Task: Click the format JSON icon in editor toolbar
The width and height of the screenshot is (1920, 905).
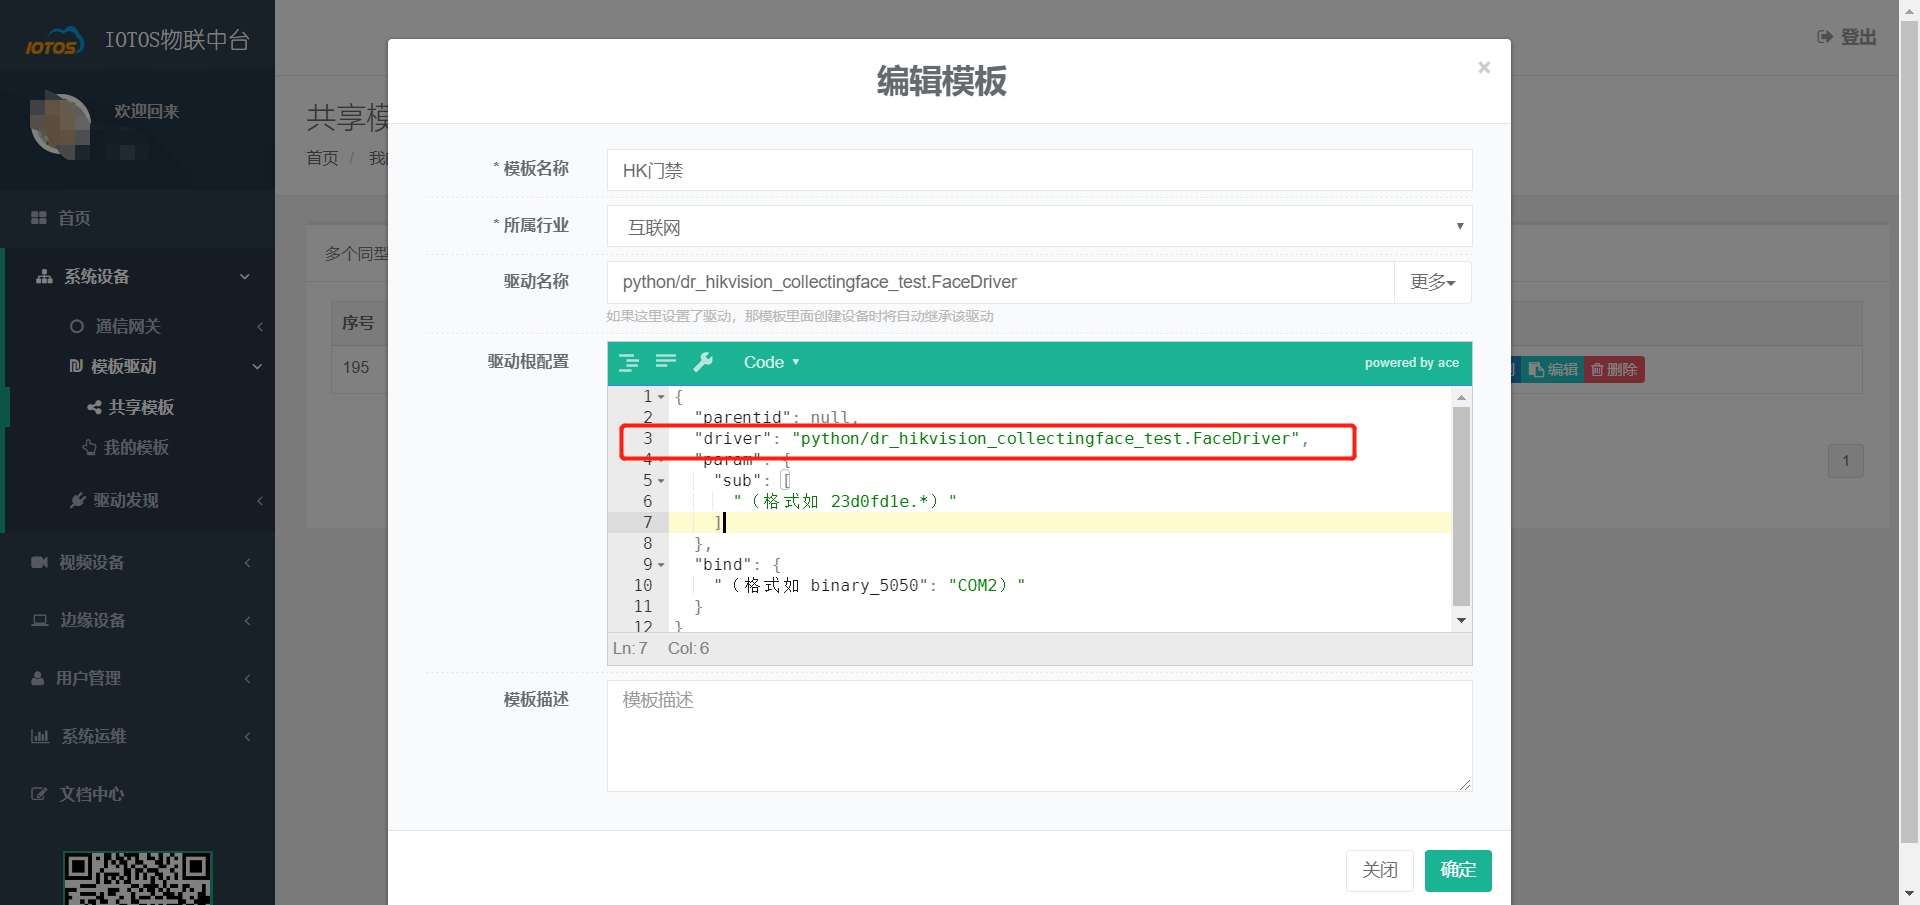Action: click(628, 362)
